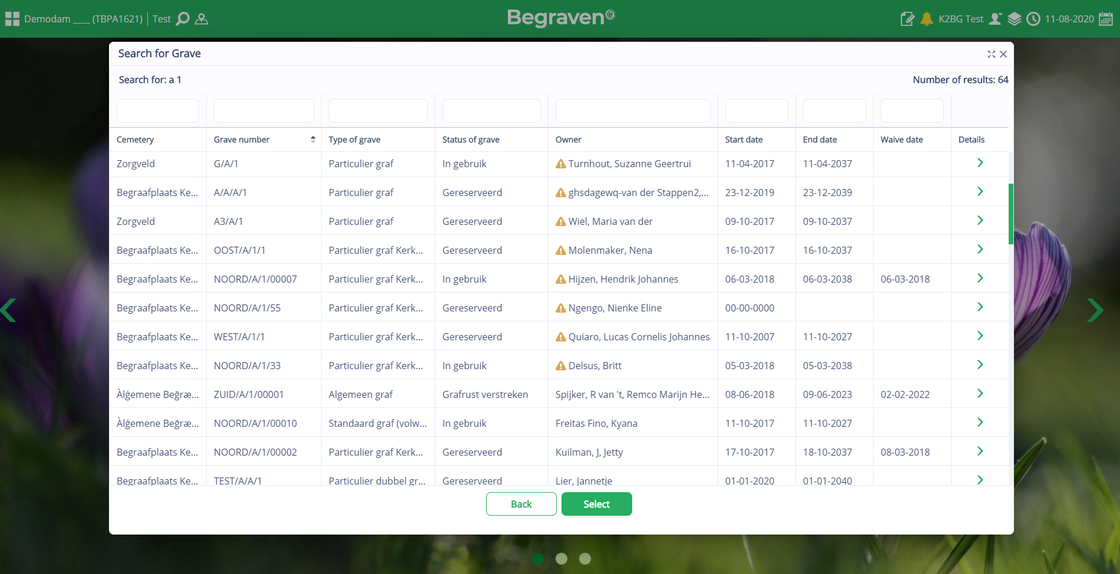This screenshot has width=1120, height=574.
Task: Switch to the second carousel dot
Action: [561, 558]
